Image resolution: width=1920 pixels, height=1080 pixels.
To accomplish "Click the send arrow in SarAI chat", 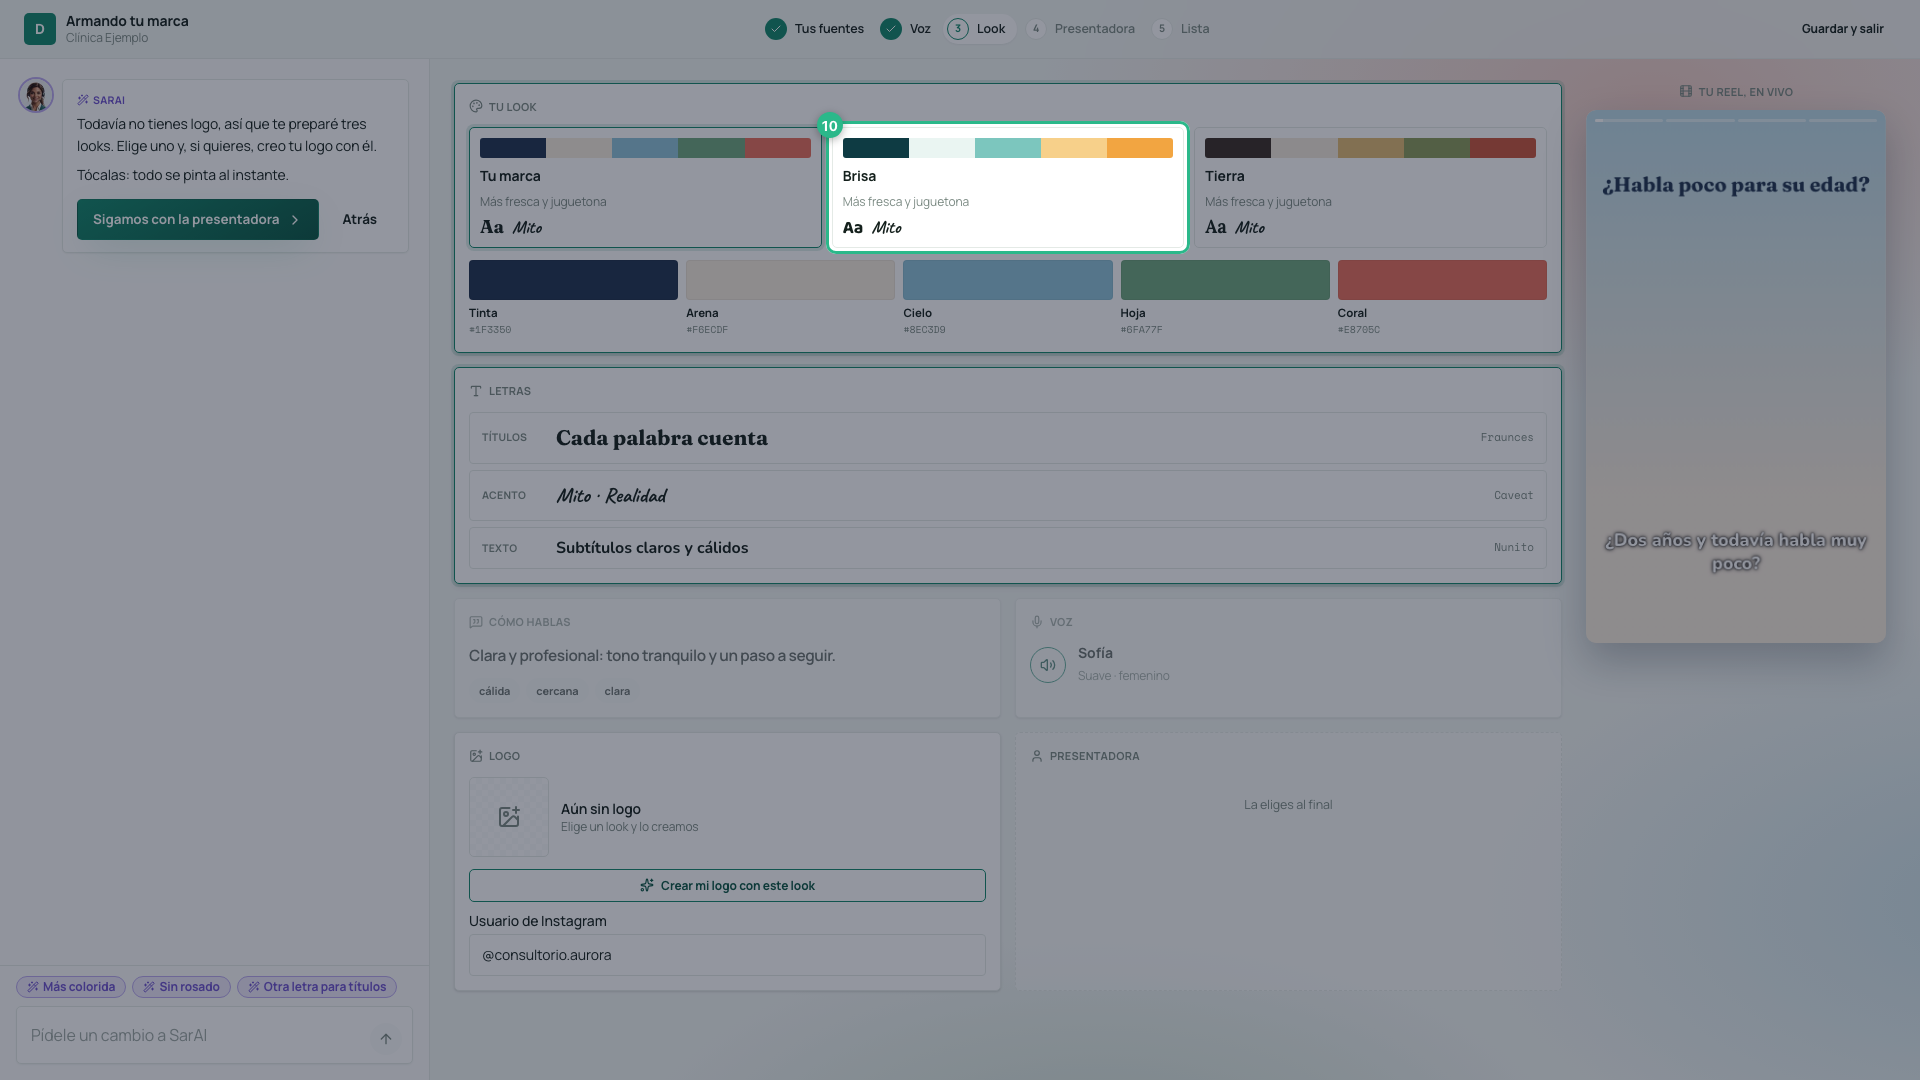I will coord(386,1038).
